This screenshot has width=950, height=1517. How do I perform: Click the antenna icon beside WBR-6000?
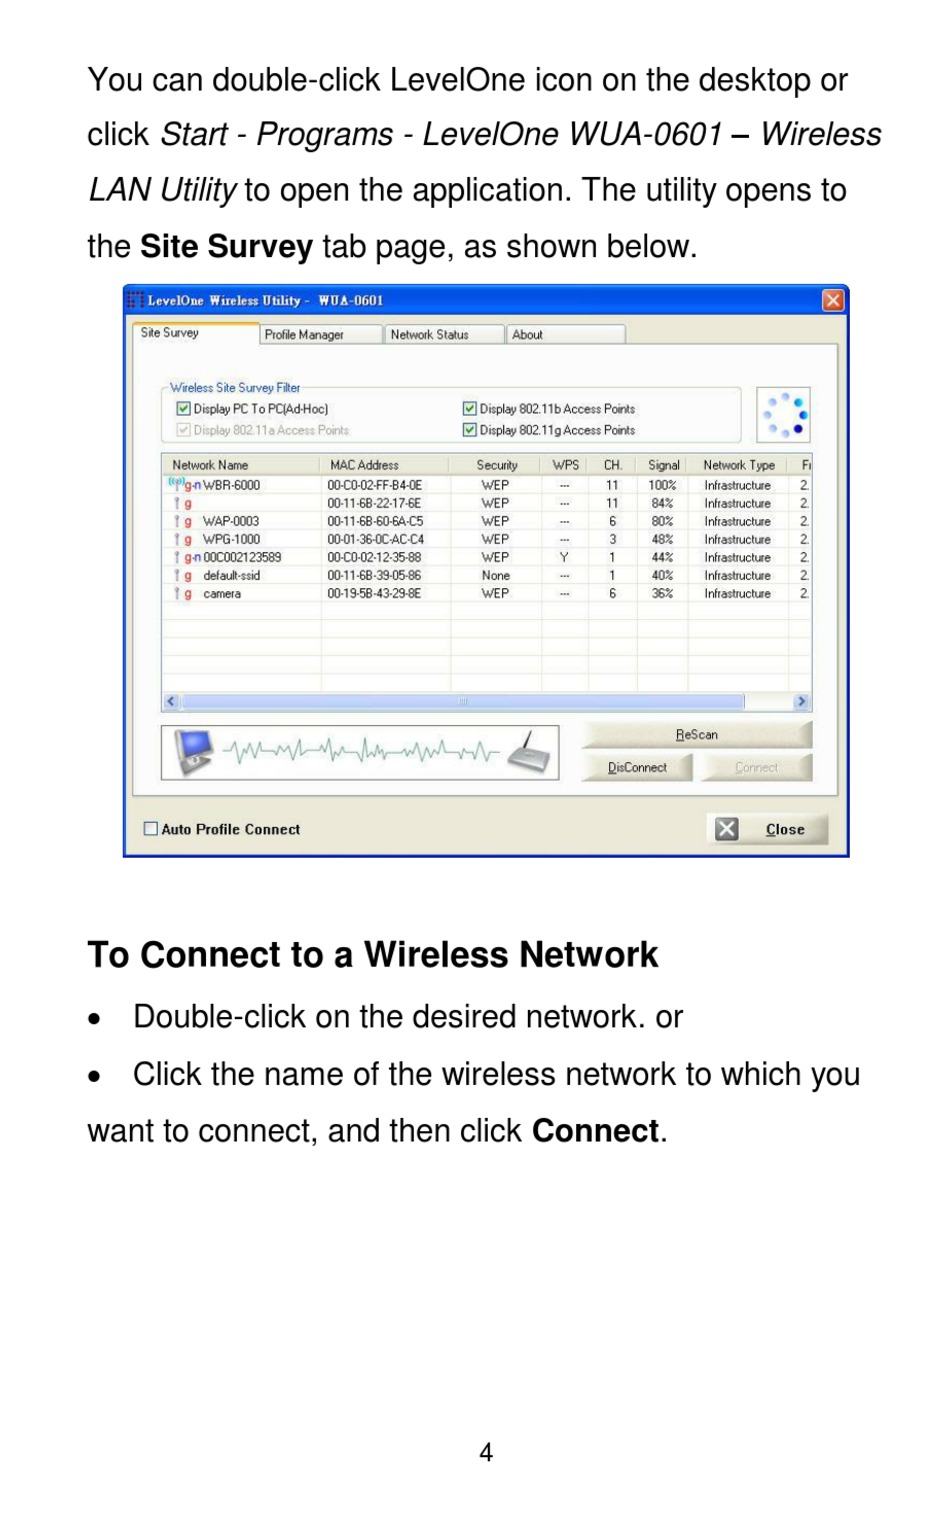coord(175,484)
